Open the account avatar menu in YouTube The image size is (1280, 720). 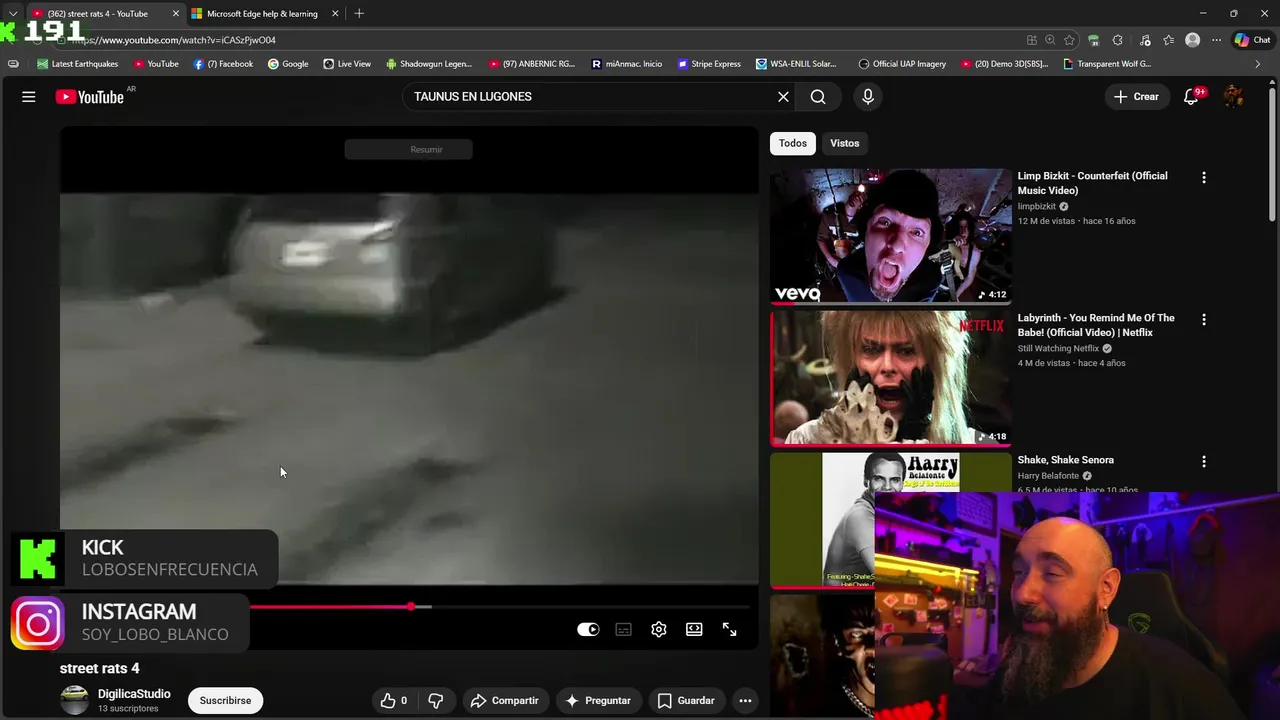pos(1234,97)
